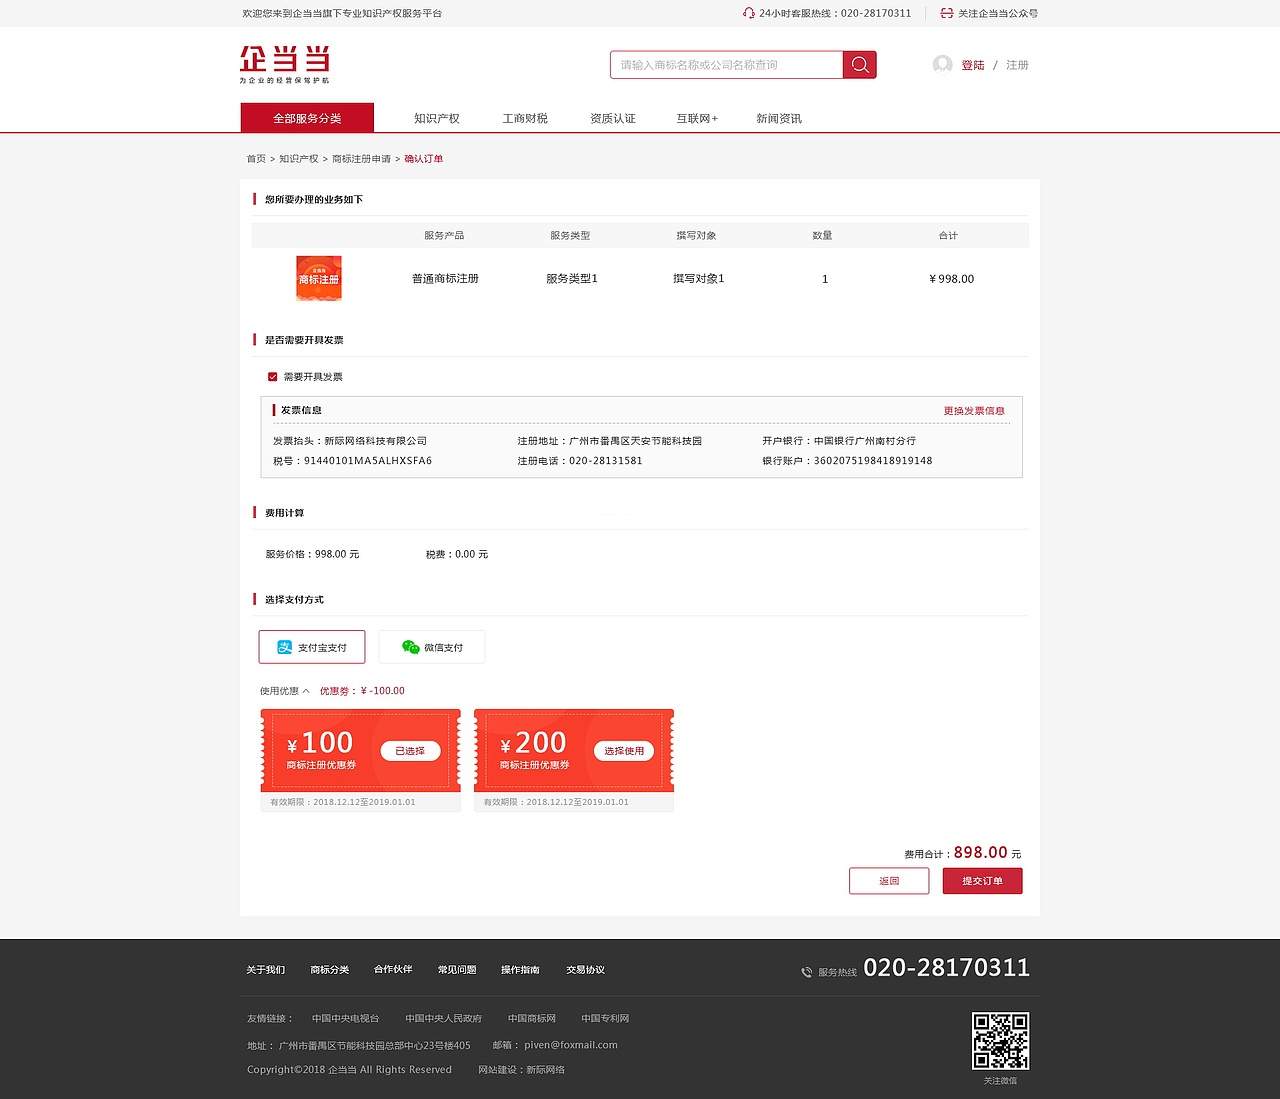Open 新闻资讯 nav tab
This screenshot has width=1280, height=1099.
(779, 118)
